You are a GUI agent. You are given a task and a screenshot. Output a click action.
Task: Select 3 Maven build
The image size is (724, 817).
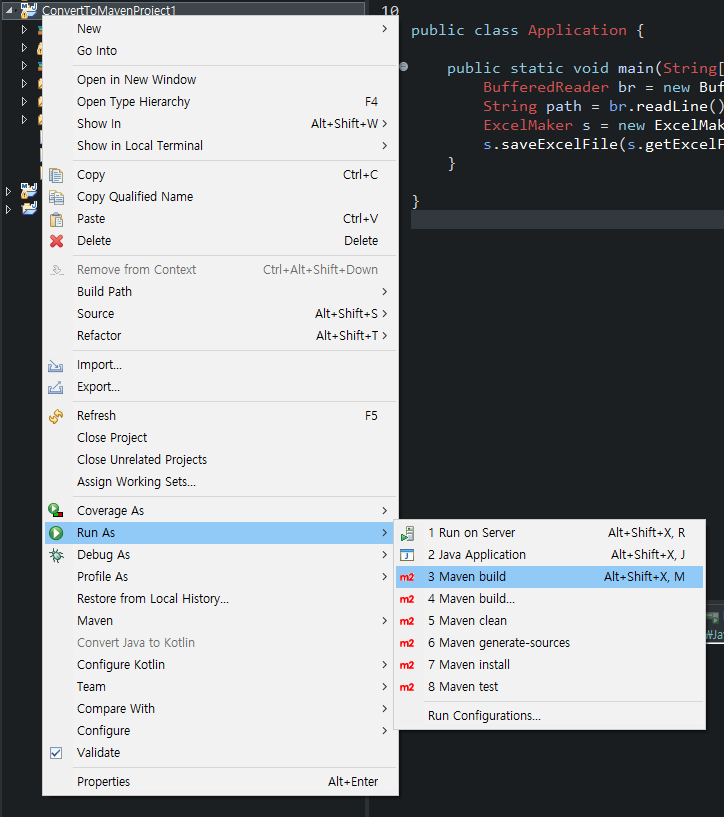coord(550,577)
